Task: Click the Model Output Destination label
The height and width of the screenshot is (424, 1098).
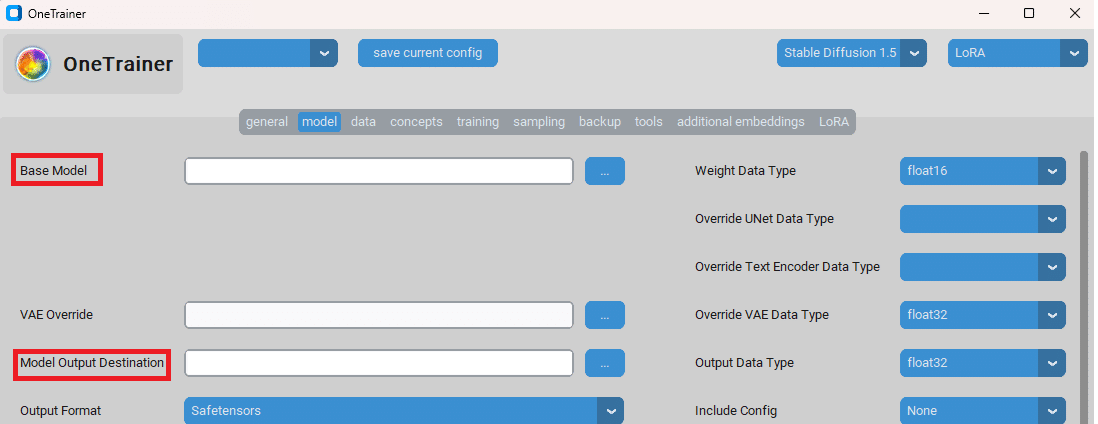Action: tap(92, 363)
